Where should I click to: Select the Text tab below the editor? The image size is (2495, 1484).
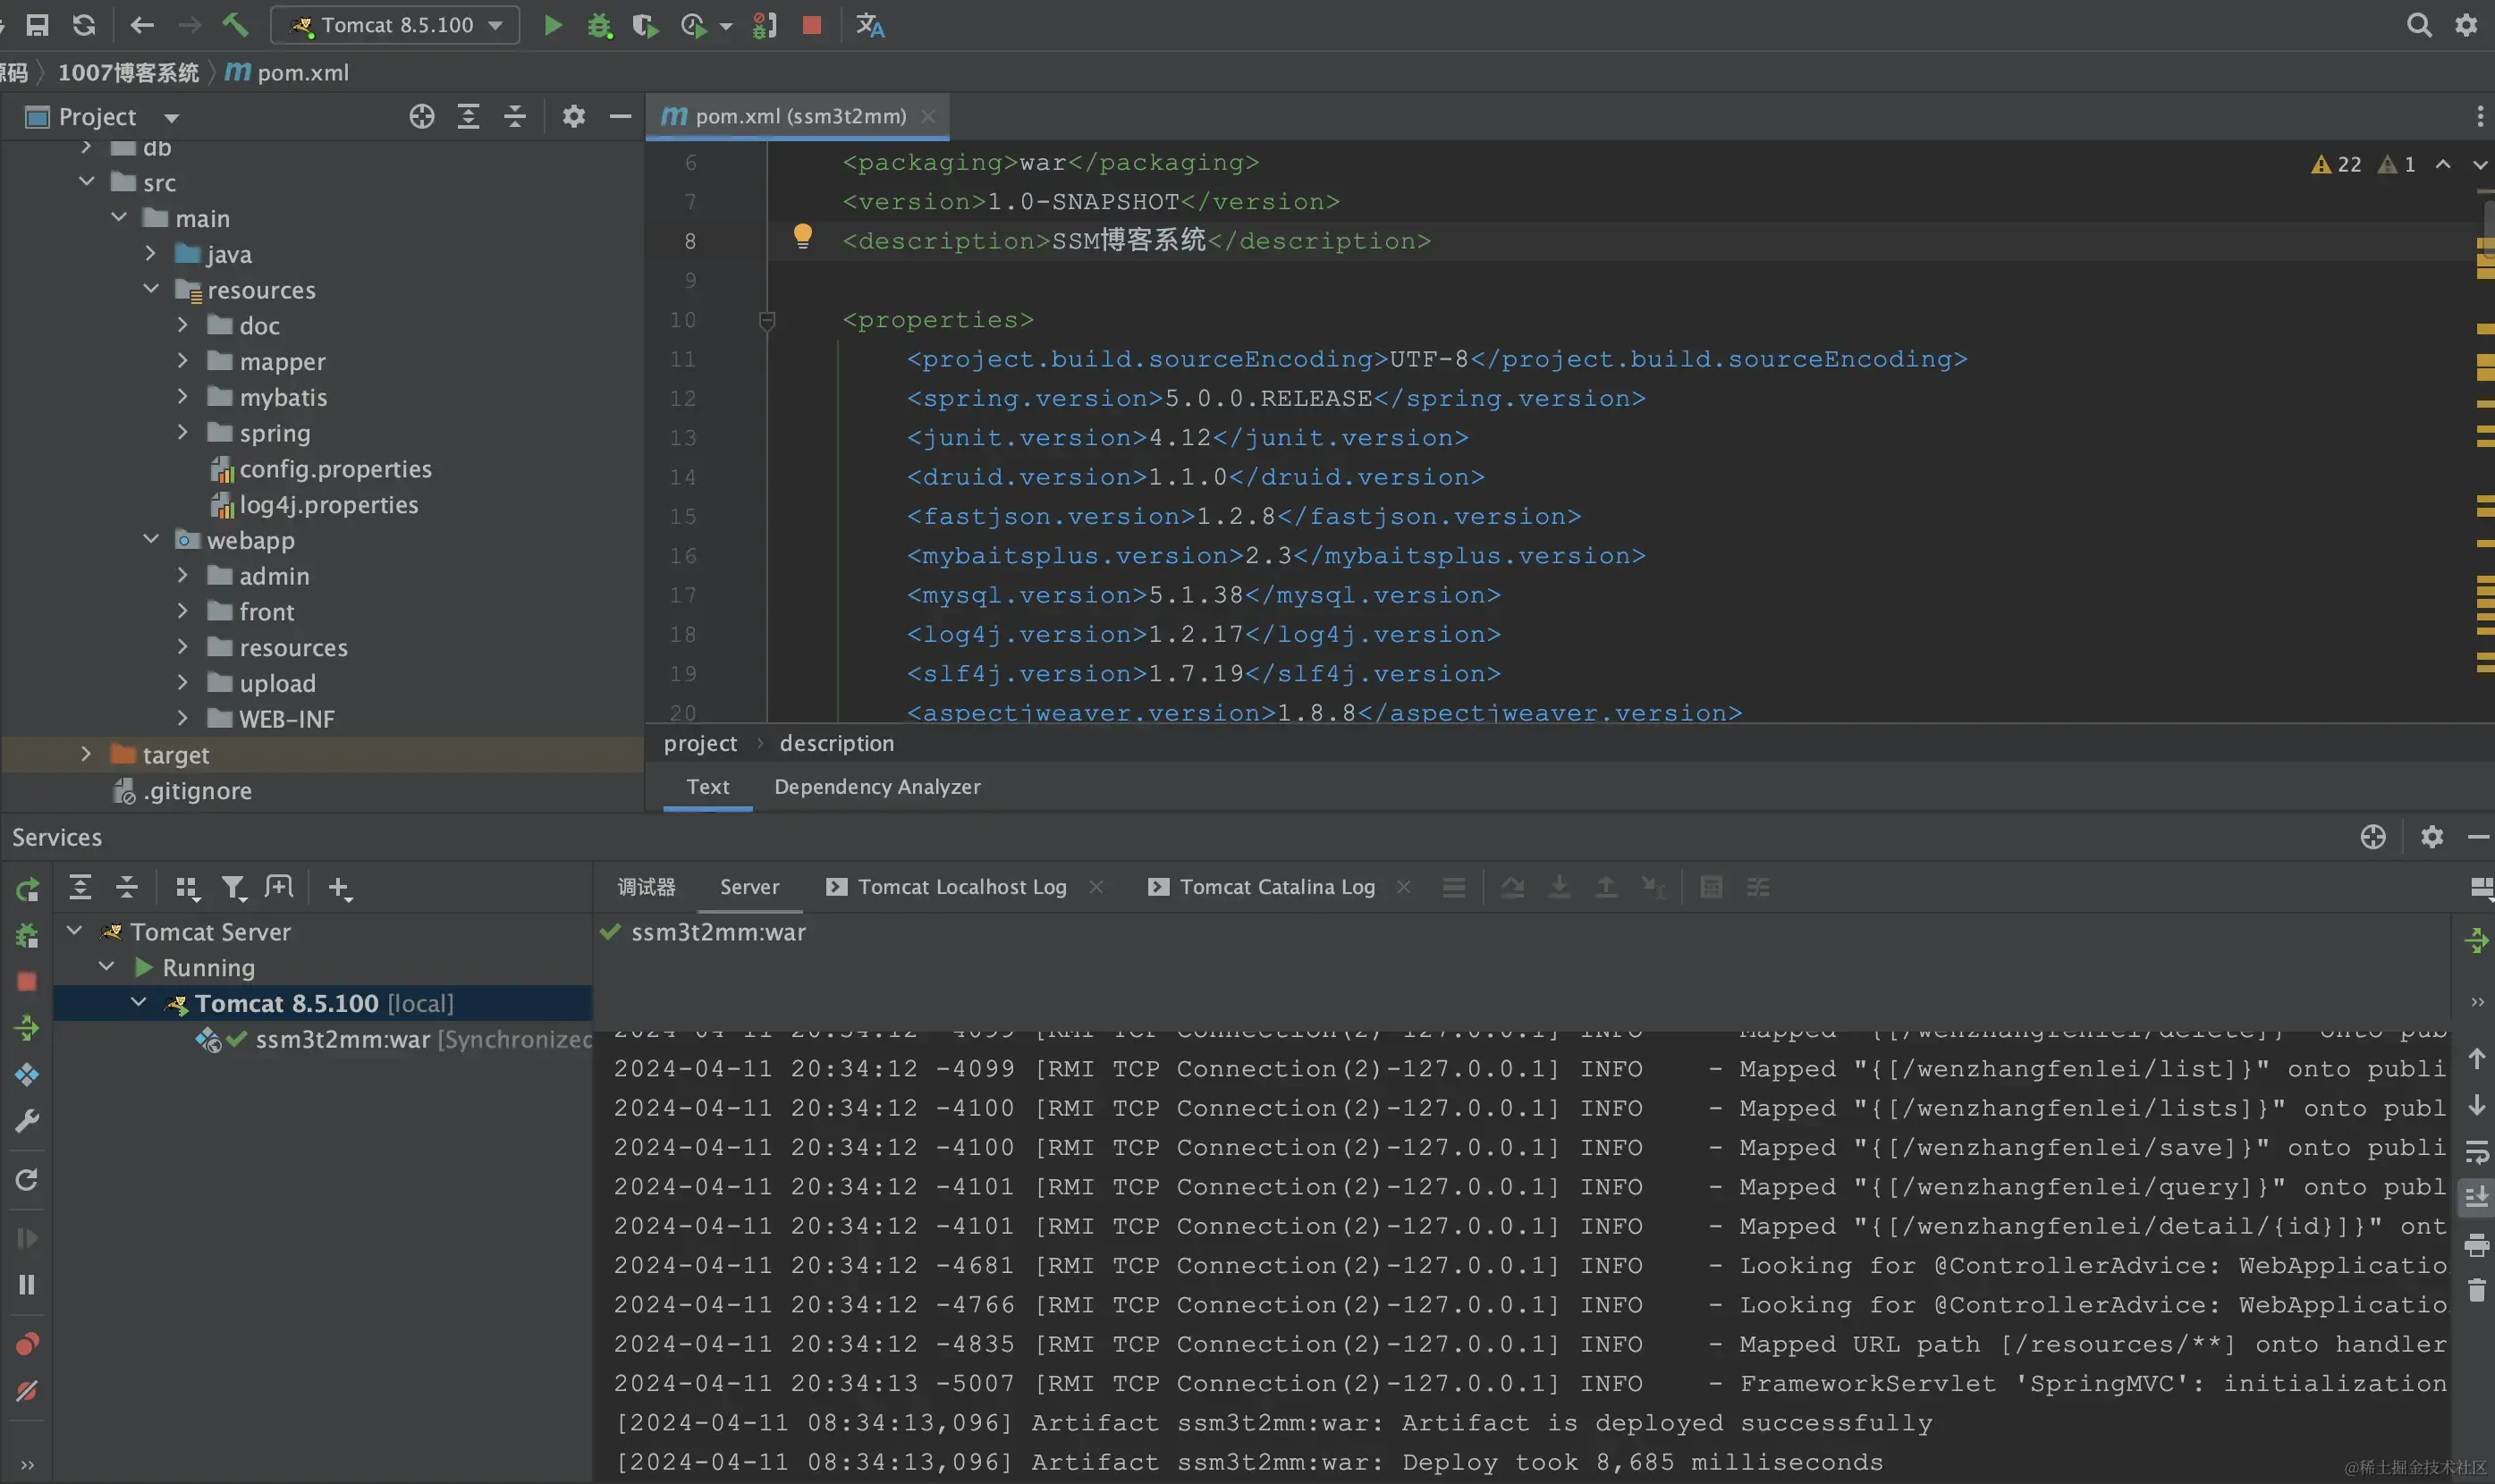pyautogui.click(x=708, y=787)
